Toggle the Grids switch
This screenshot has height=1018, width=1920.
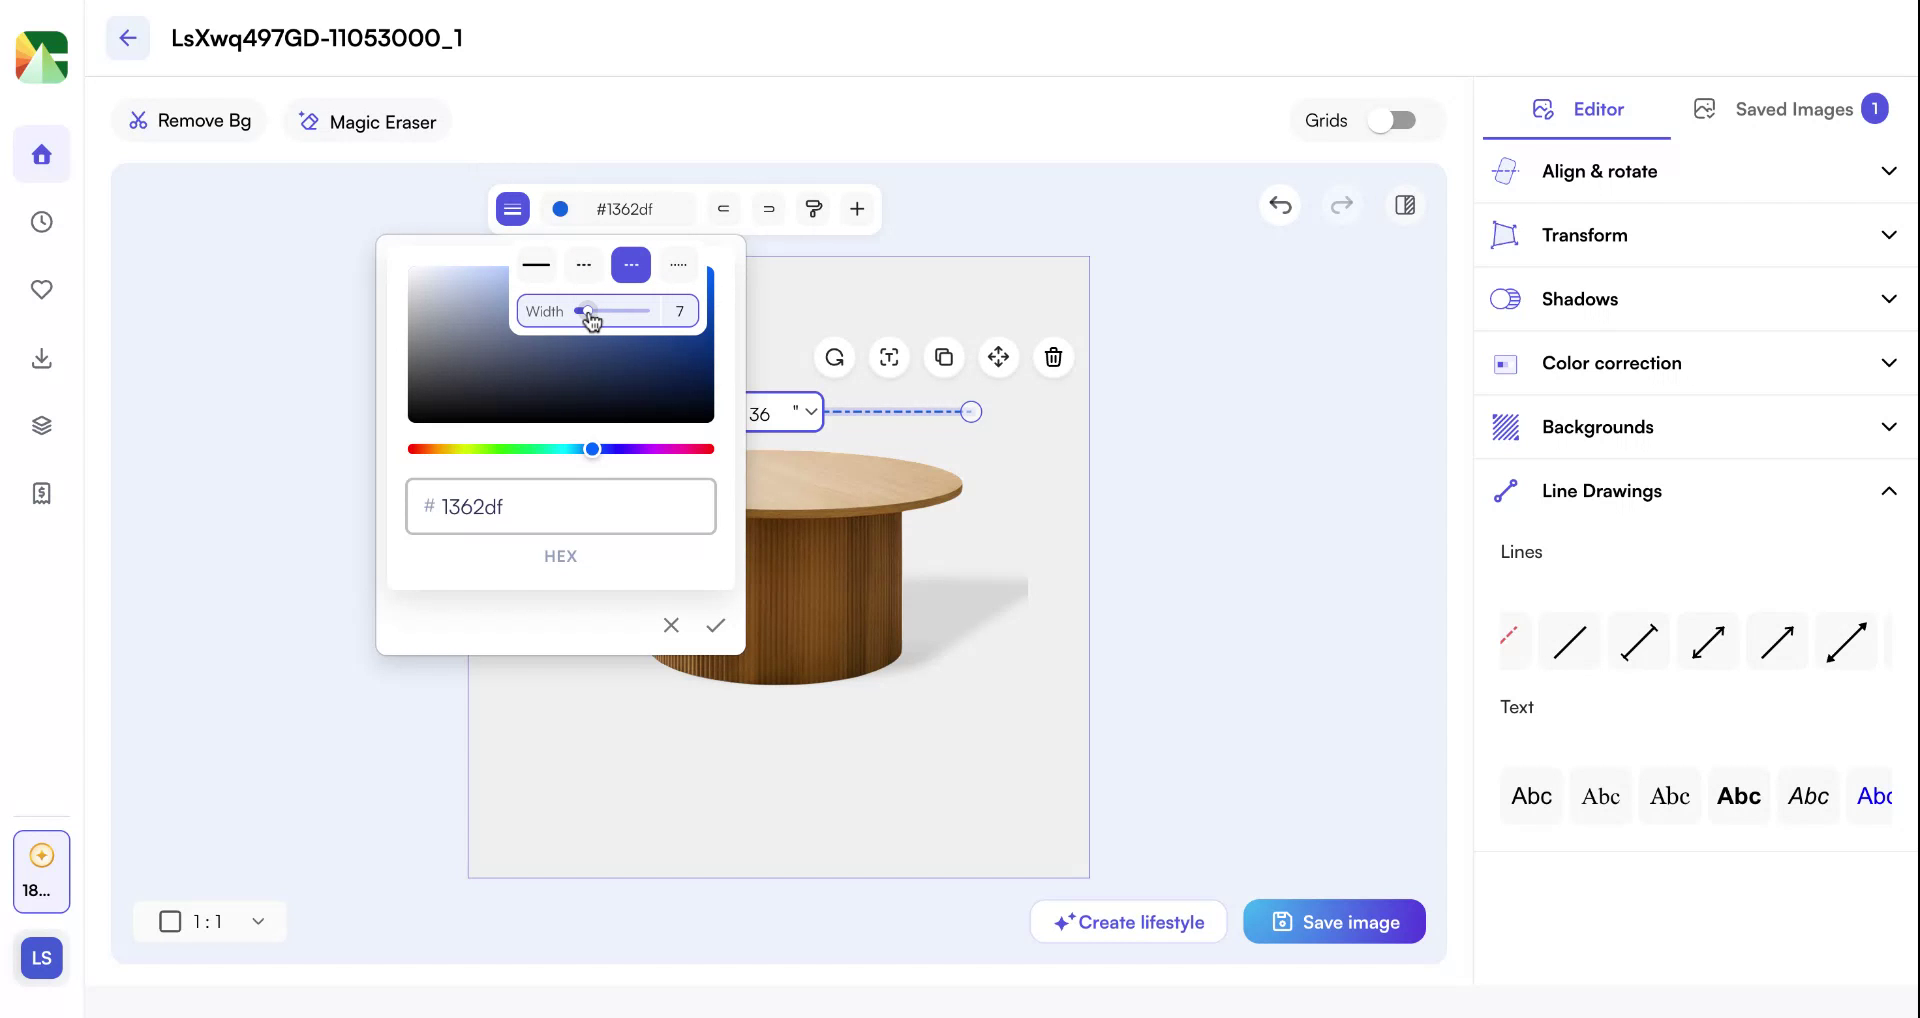pyautogui.click(x=1393, y=119)
